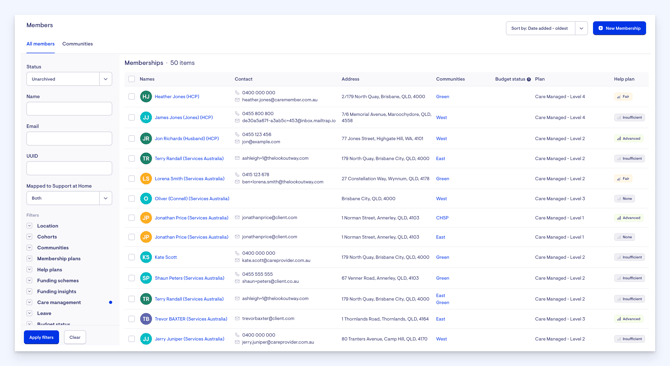670x366 pixels.
Task: Click blue dot indicator beside Care management
Action: click(x=111, y=302)
